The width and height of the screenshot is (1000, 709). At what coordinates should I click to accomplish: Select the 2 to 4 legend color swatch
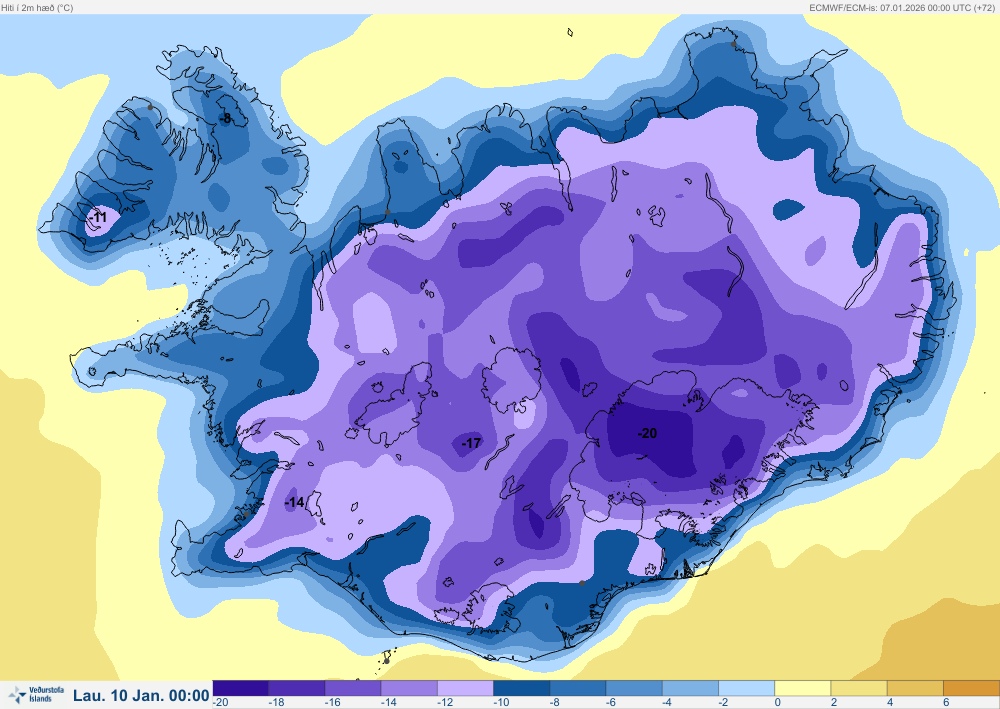[858, 688]
